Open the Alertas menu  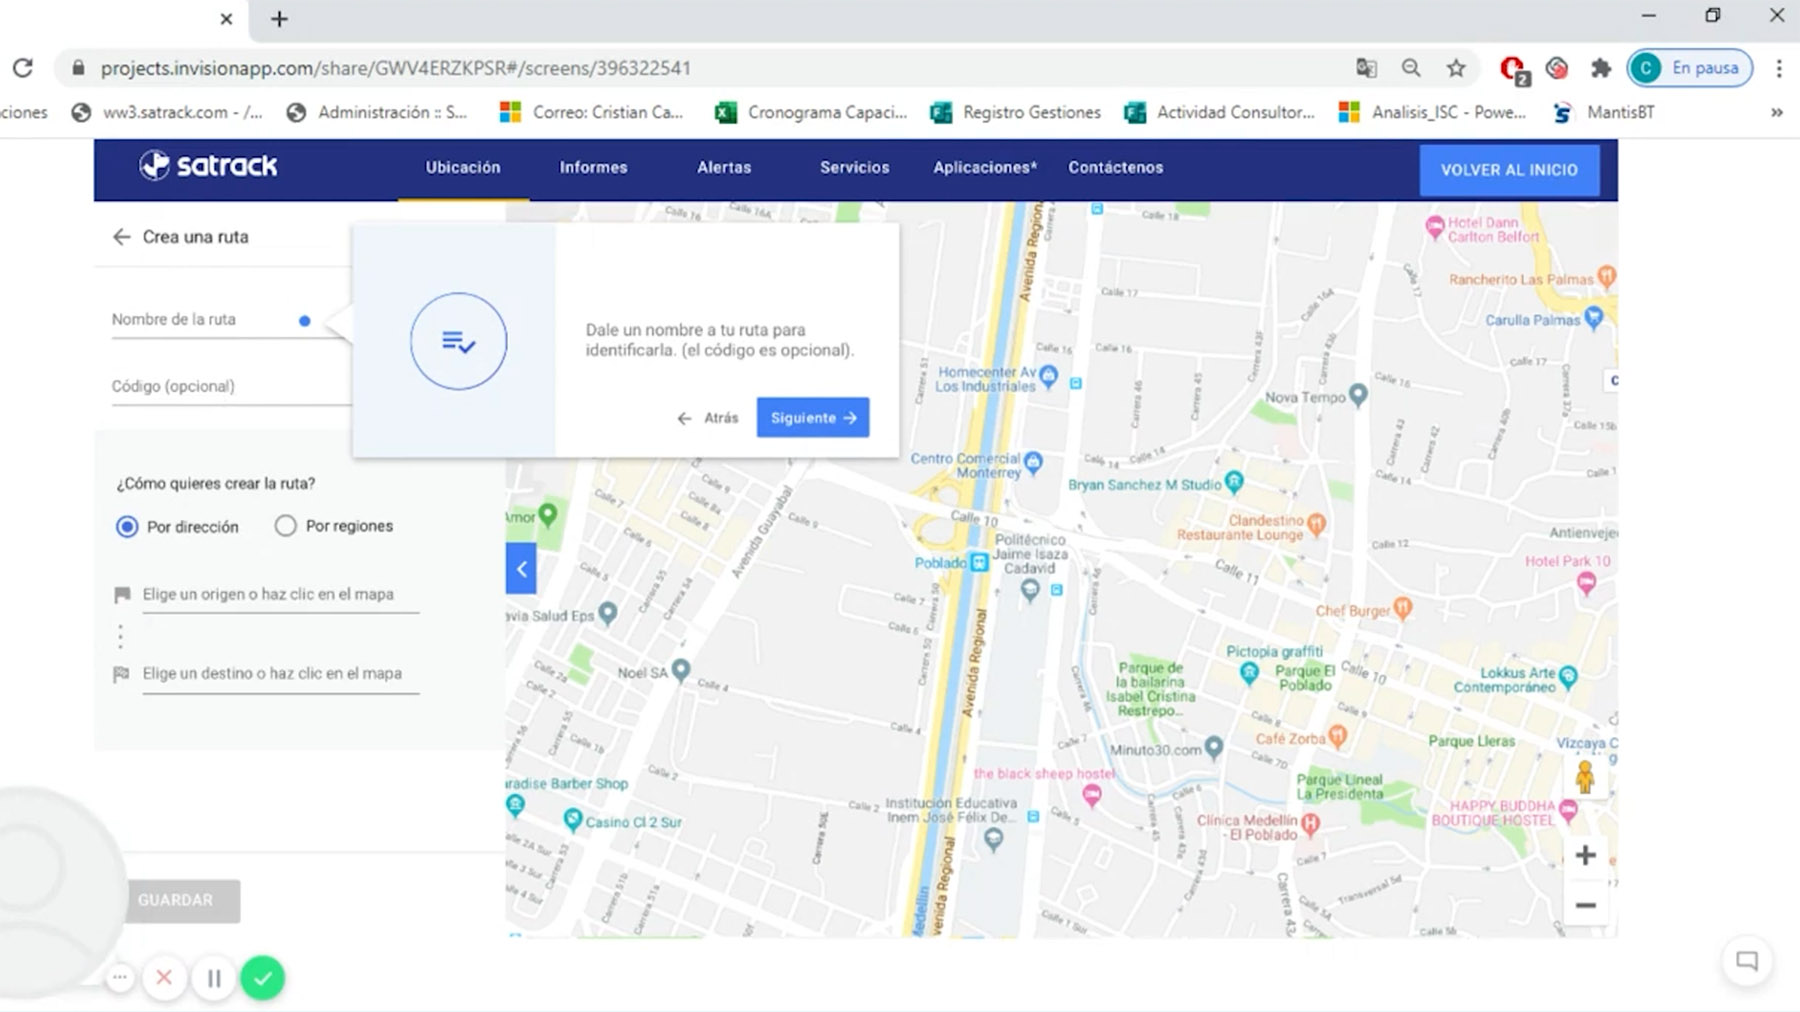click(x=724, y=168)
